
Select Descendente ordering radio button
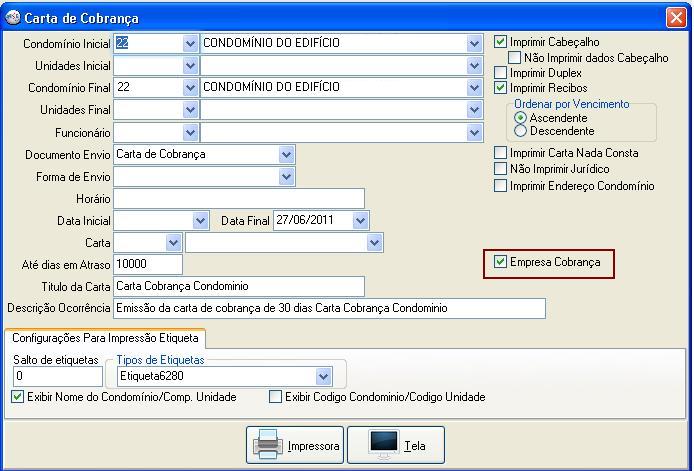[x=520, y=131]
